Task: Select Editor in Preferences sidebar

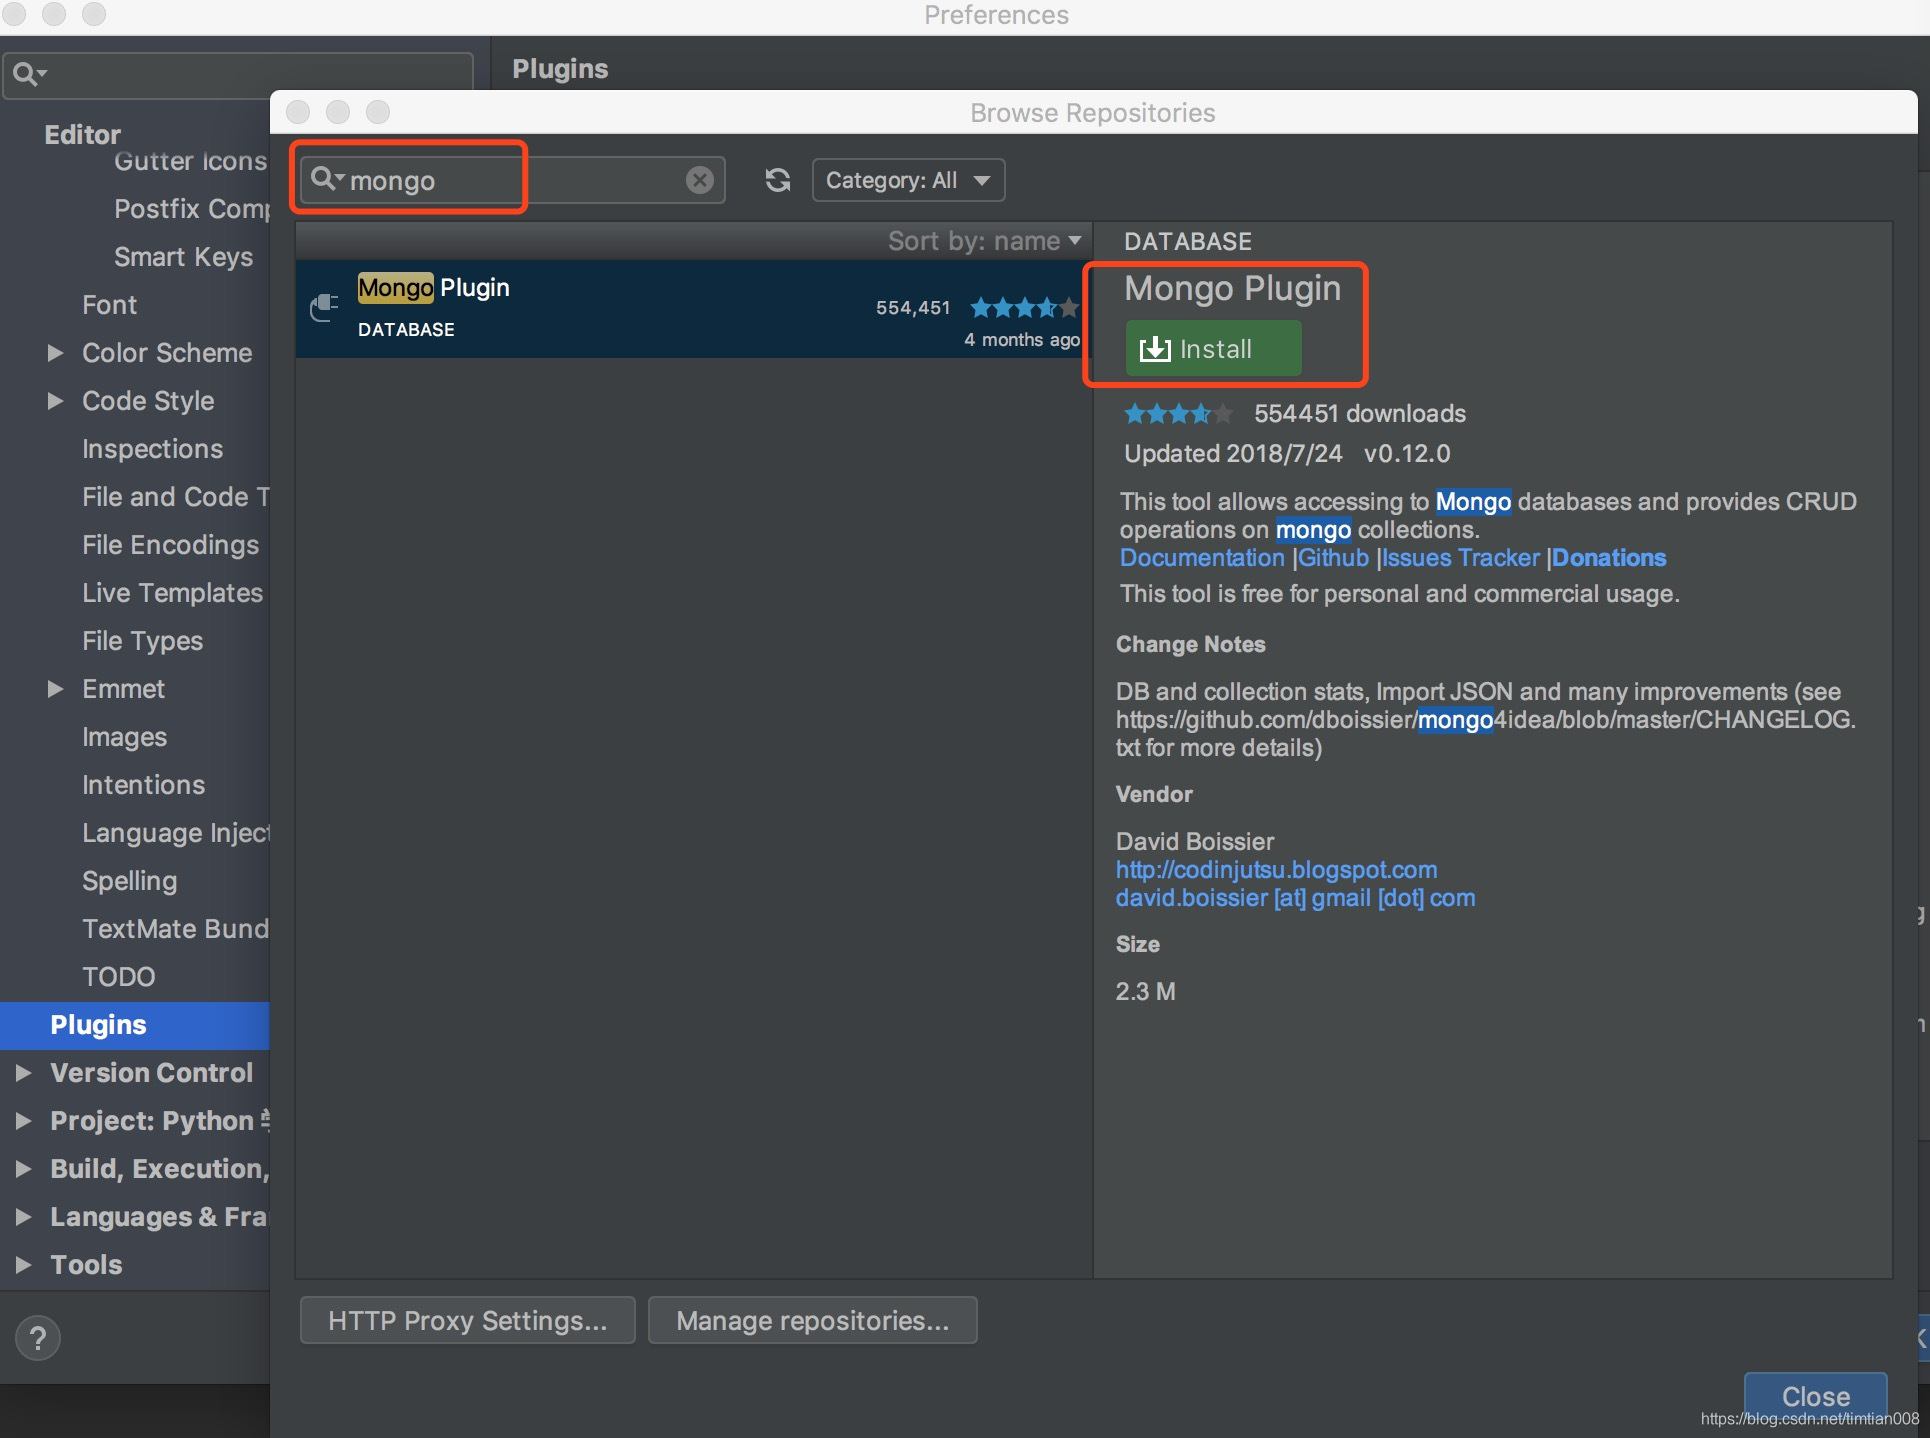Action: (82, 134)
